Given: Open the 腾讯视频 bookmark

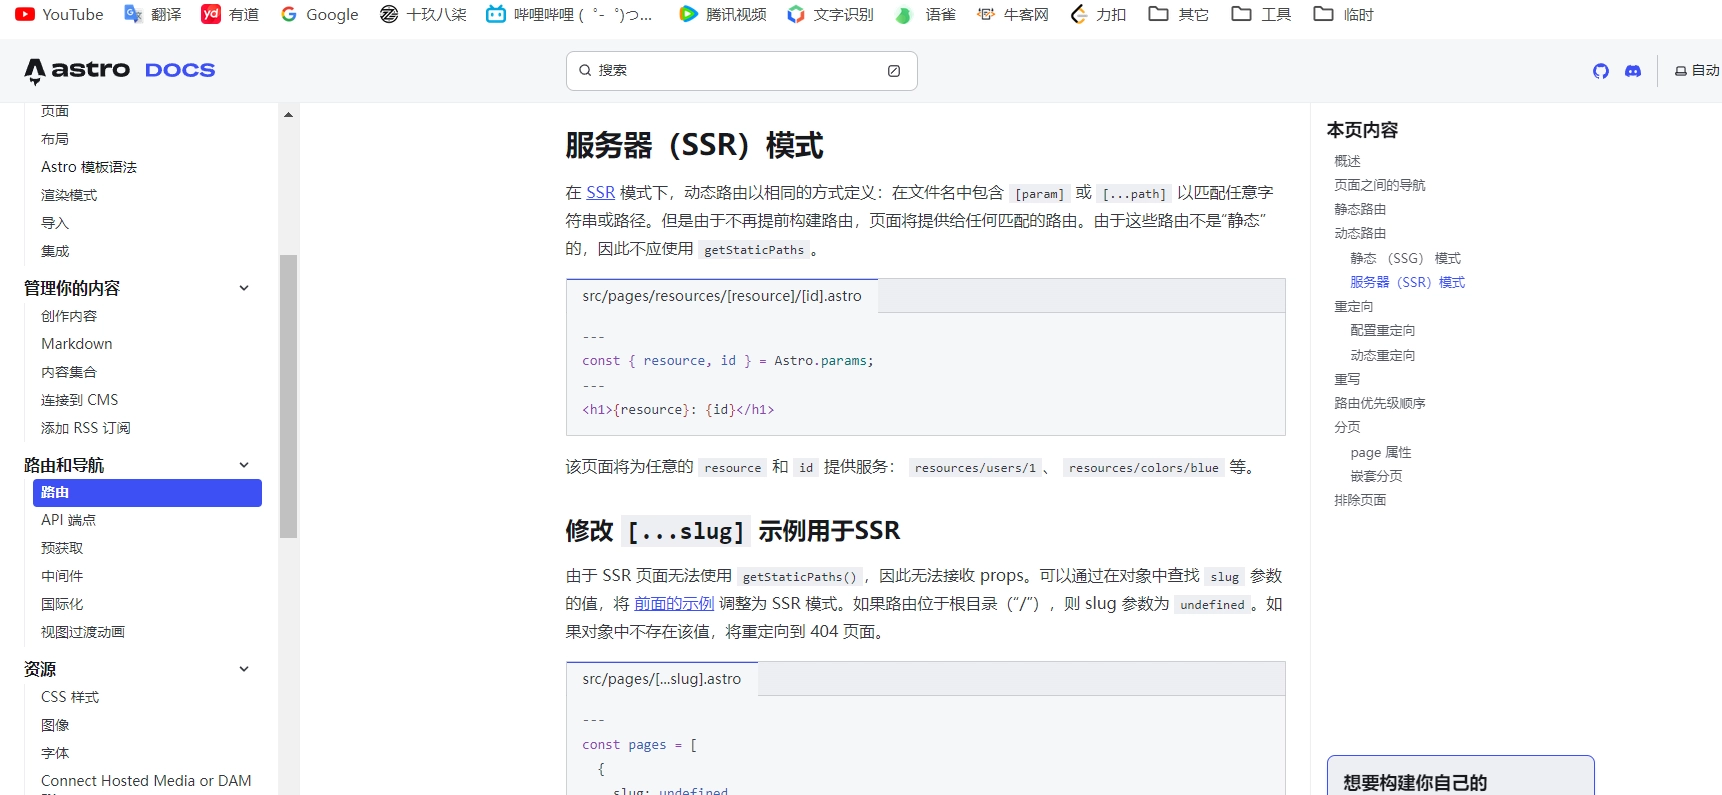Looking at the screenshot, I should click(x=722, y=14).
